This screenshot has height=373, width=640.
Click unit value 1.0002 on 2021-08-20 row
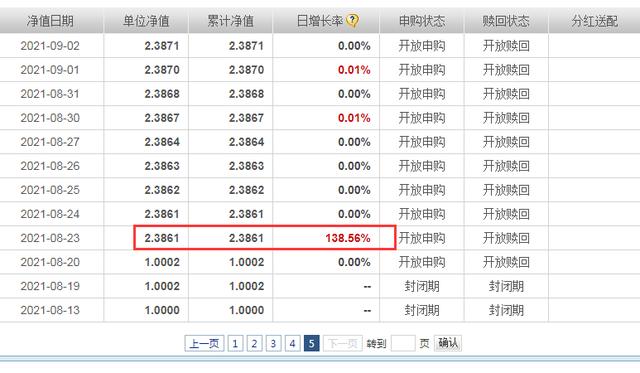point(162,262)
